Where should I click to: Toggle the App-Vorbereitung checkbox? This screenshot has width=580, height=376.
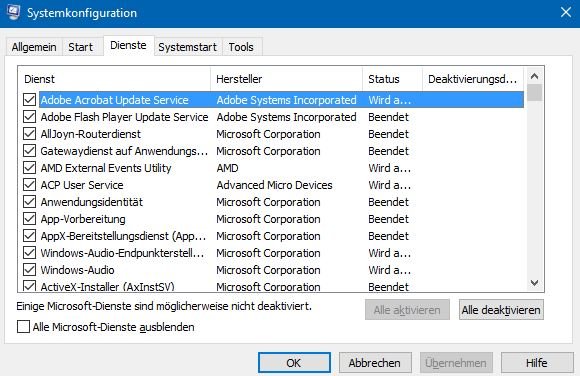click(29, 219)
